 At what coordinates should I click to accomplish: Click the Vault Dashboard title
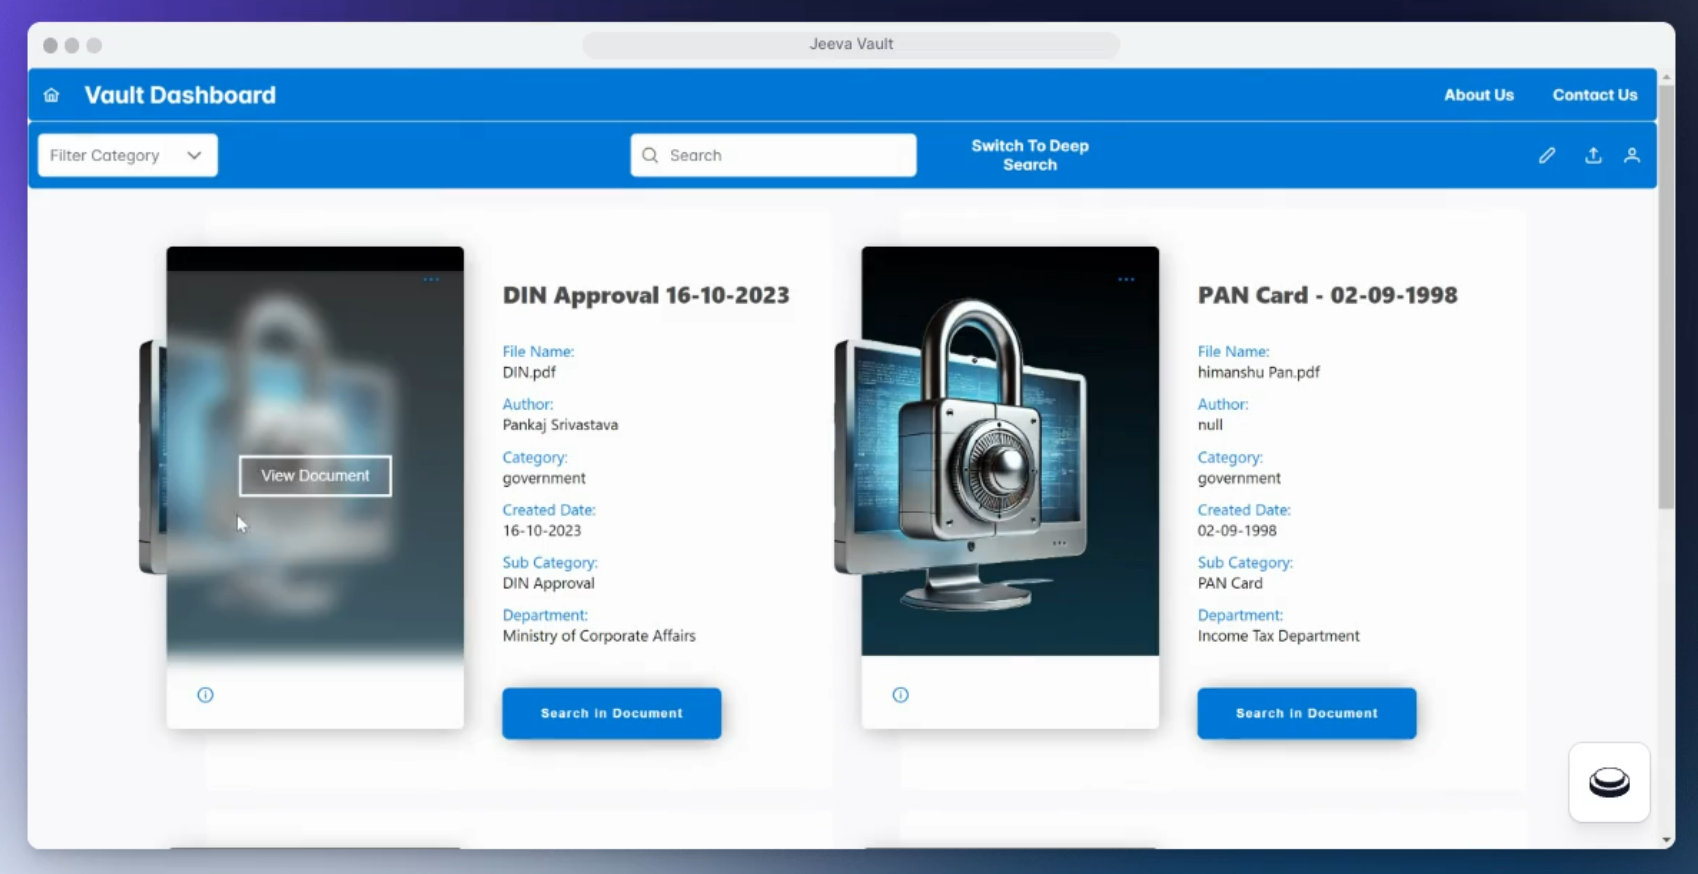180,95
